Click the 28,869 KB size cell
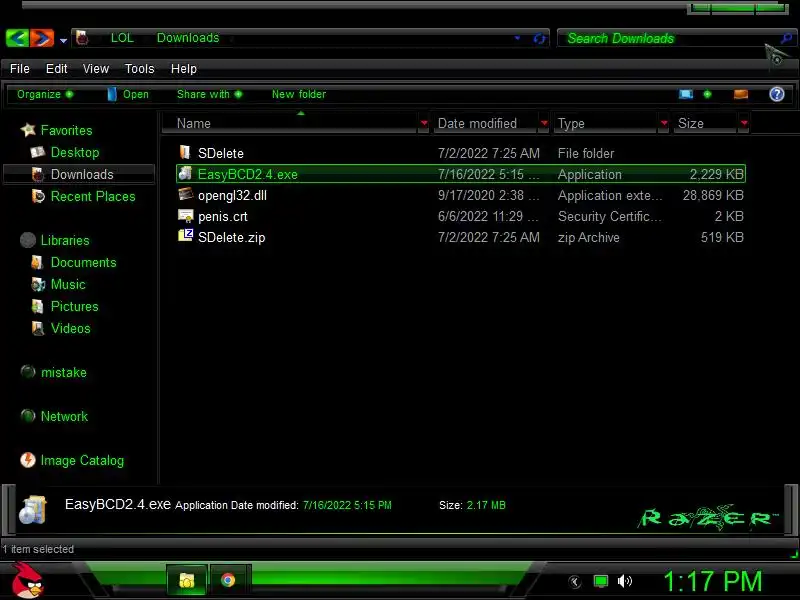800x600 pixels. (x=713, y=195)
